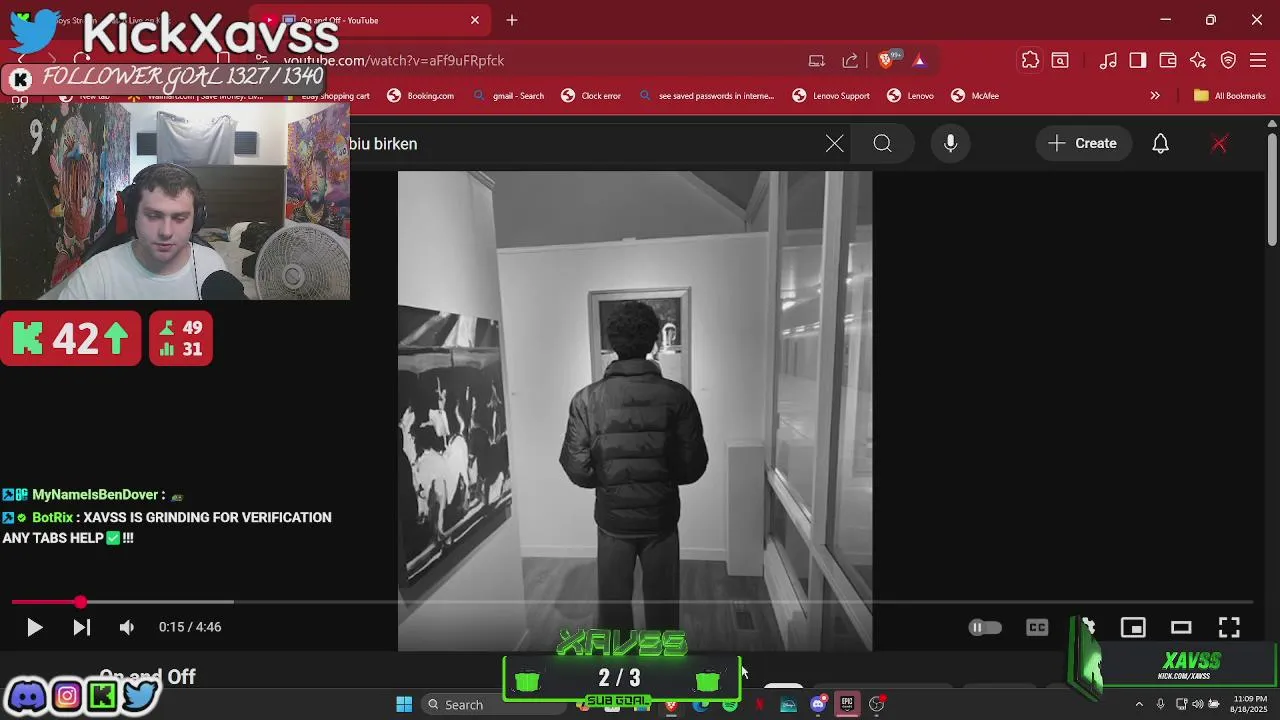Open the 'Ebay shopping cart' bookmark
The image size is (1280, 720).
pos(329,96)
